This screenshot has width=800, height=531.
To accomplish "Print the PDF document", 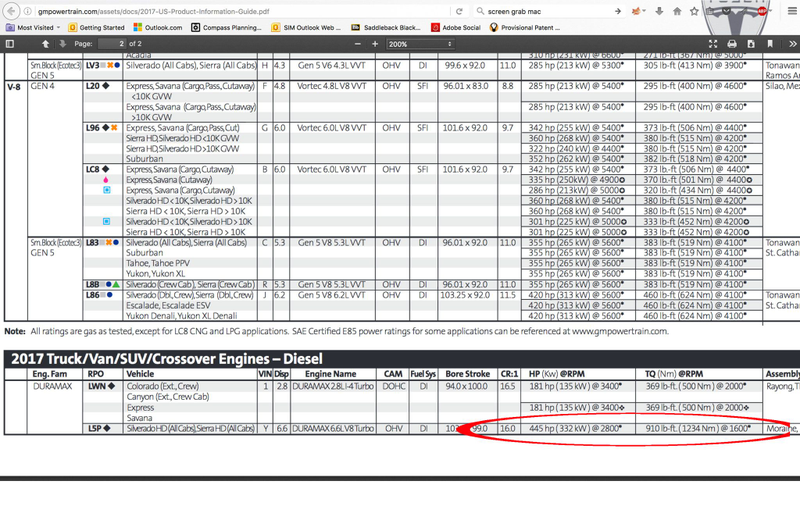I will click(x=732, y=44).
